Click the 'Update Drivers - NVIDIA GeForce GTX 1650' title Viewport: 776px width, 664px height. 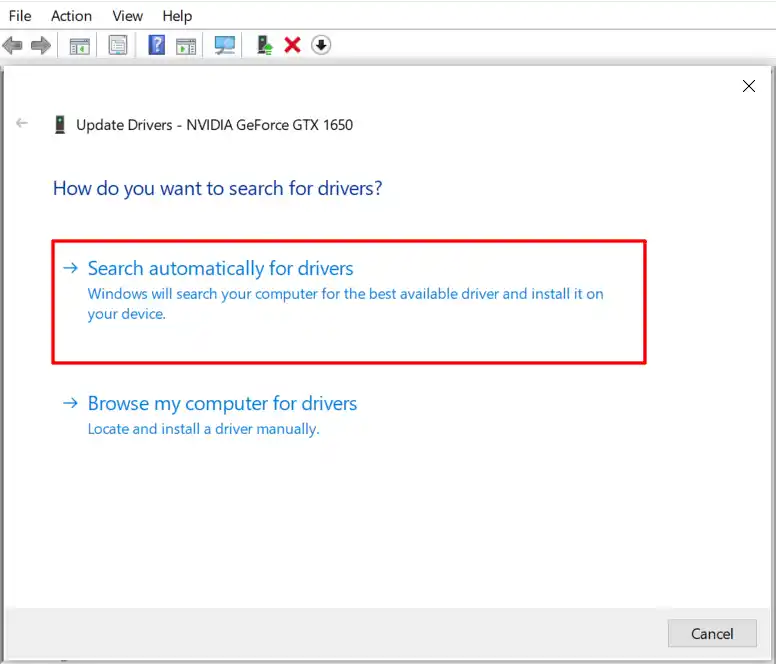coord(214,125)
